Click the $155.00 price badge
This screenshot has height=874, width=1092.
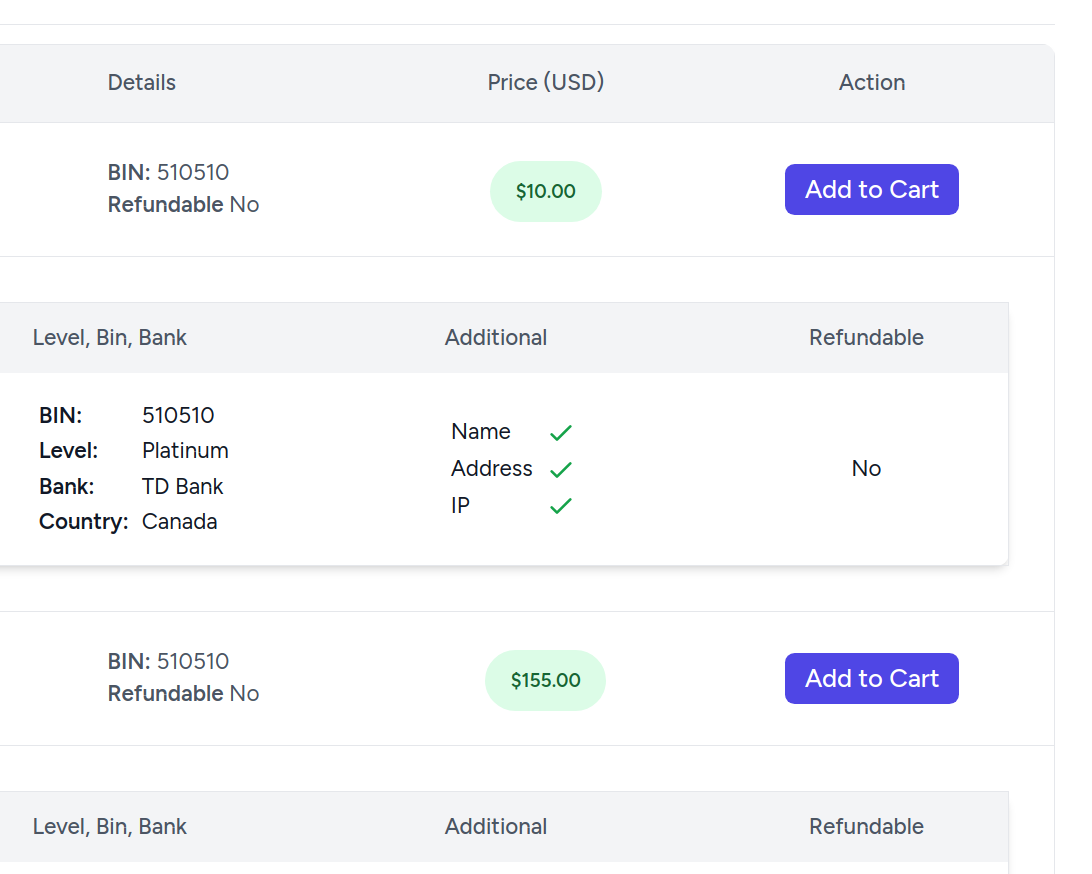tap(545, 680)
